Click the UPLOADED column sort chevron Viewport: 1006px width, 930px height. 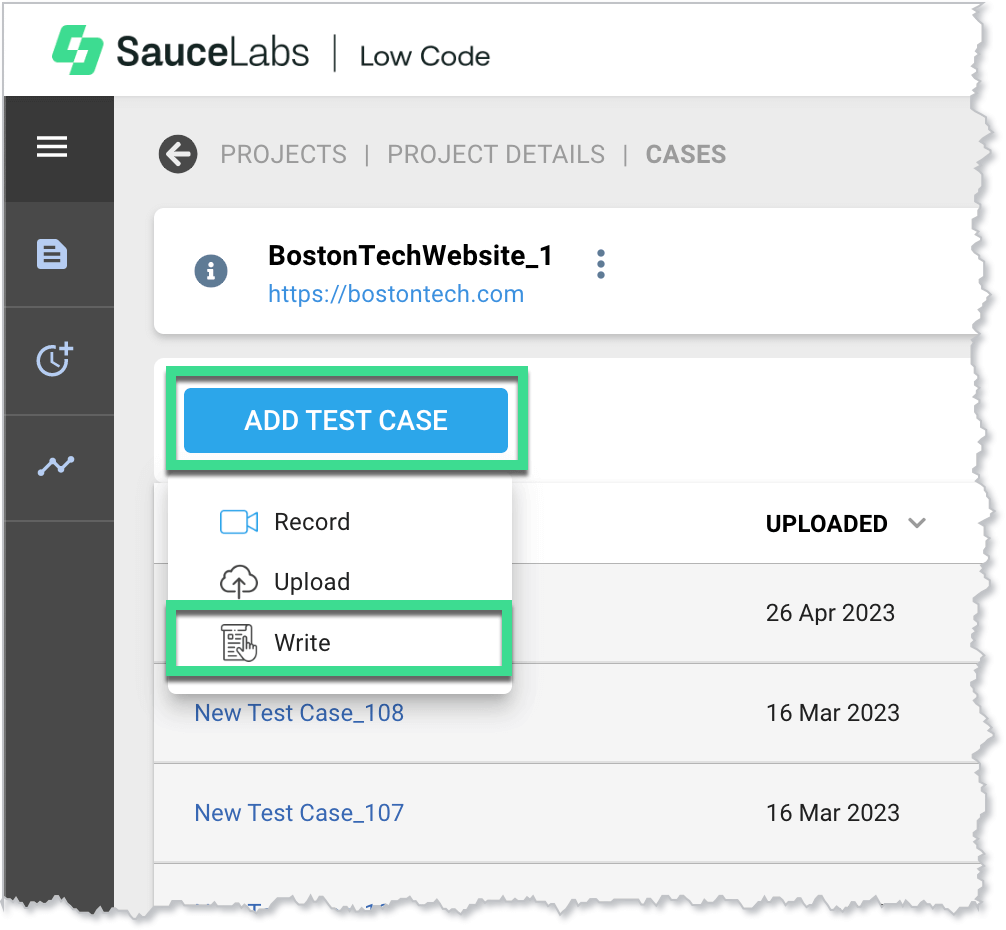tap(917, 523)
